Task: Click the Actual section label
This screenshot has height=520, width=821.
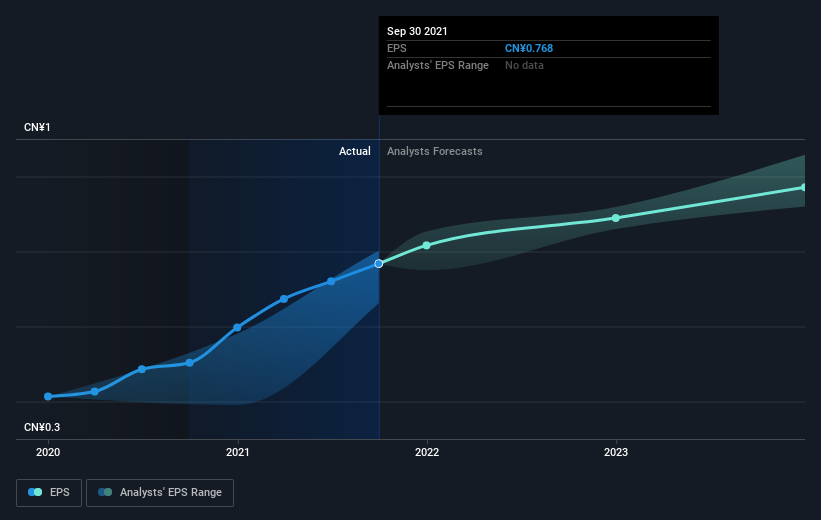Action: point(354,151)
